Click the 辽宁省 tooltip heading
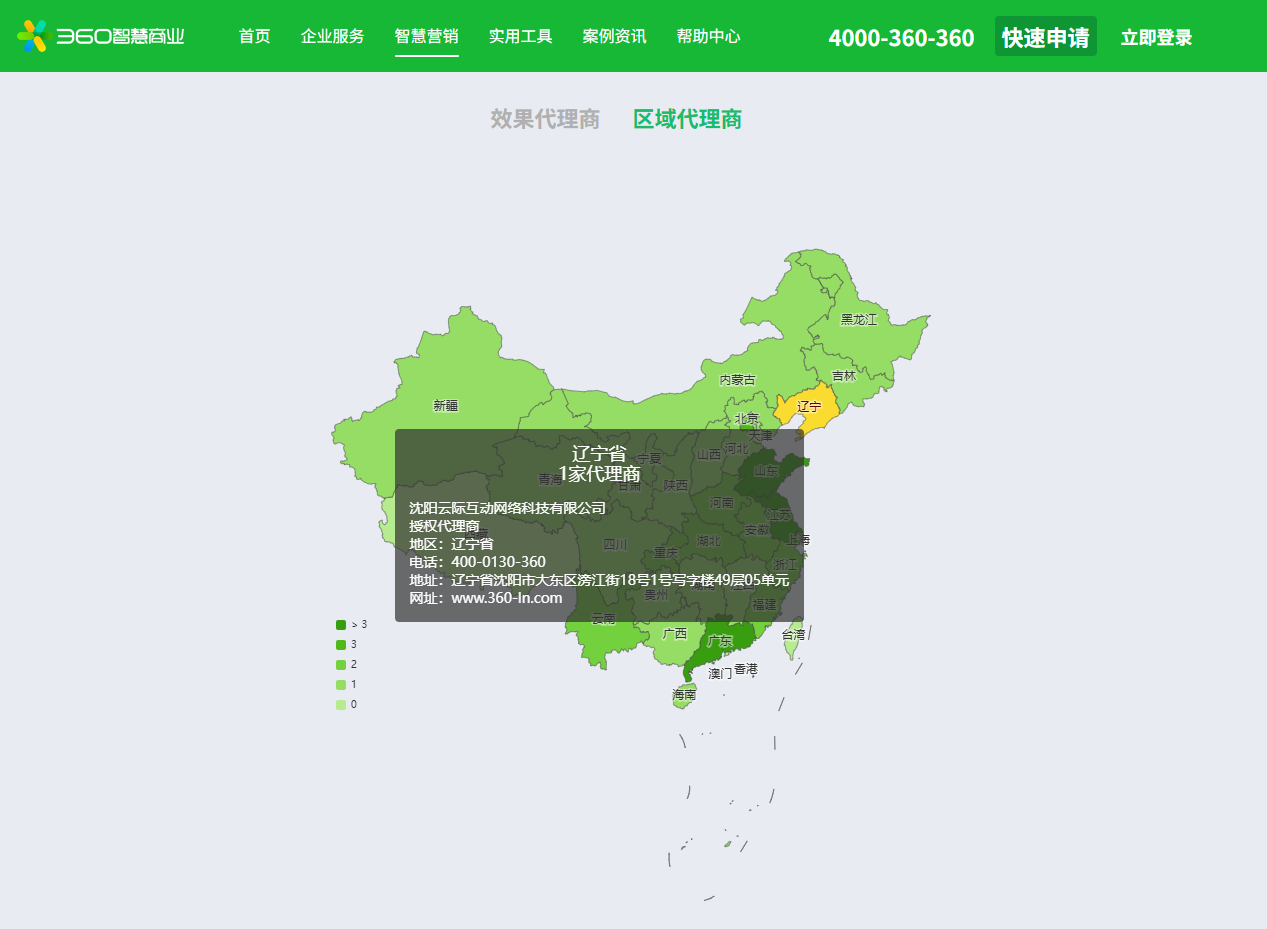This screenshot has height=929, width=1267. (x=599, y=454)
